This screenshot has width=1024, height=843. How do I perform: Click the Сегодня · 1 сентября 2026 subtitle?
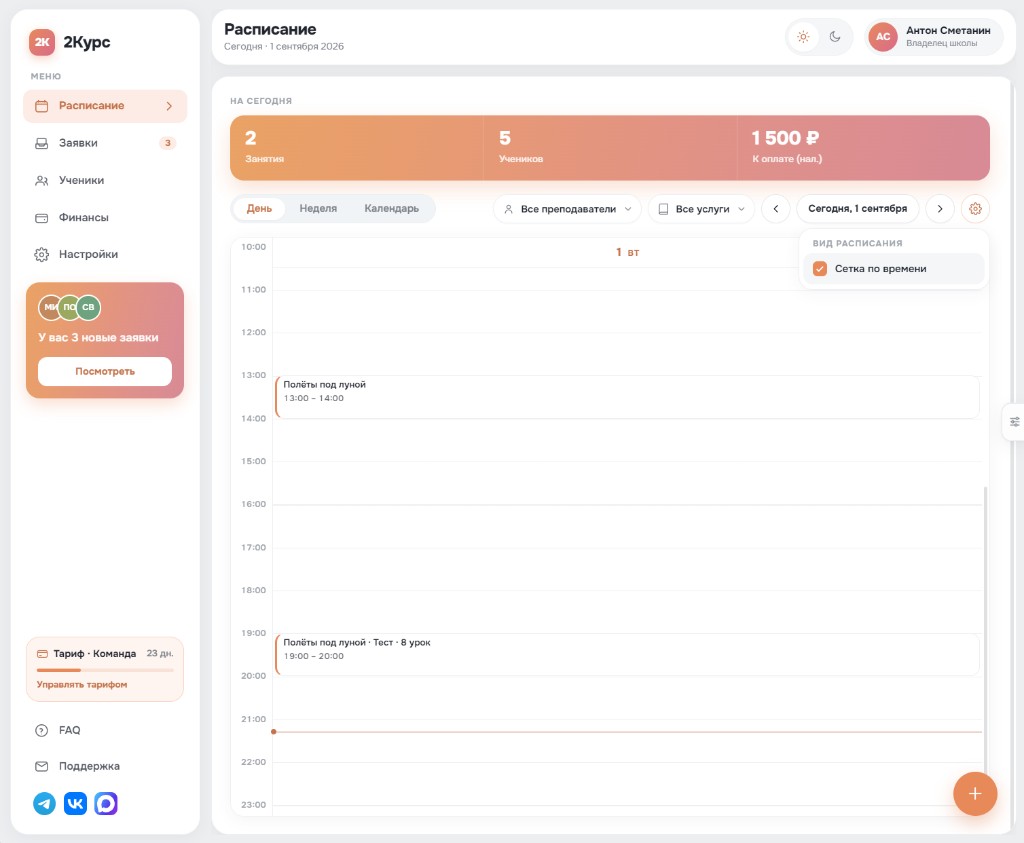coord(283,46)
